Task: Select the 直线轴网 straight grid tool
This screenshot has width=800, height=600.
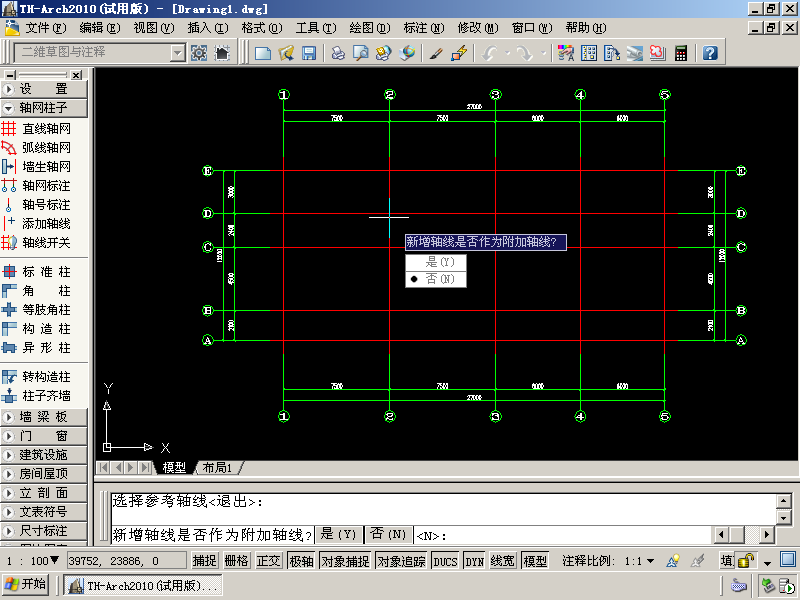Action: [x=37, y=129]
